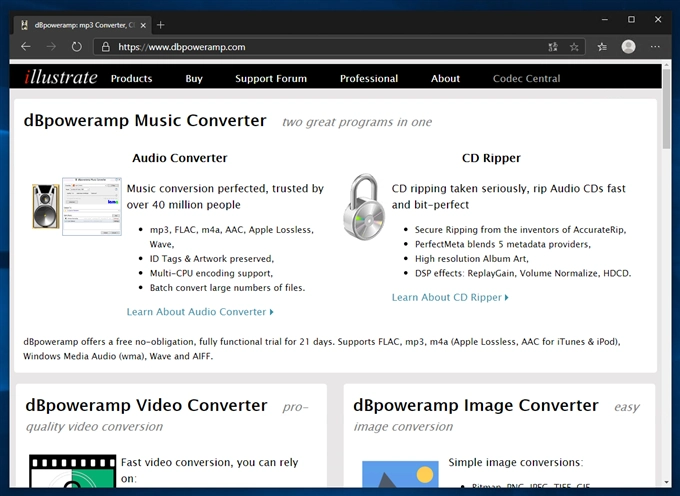Click 'ID Tags & Artwork preserved,' list item
This screenshot has width=680, height=496.
tap(212, 259)
